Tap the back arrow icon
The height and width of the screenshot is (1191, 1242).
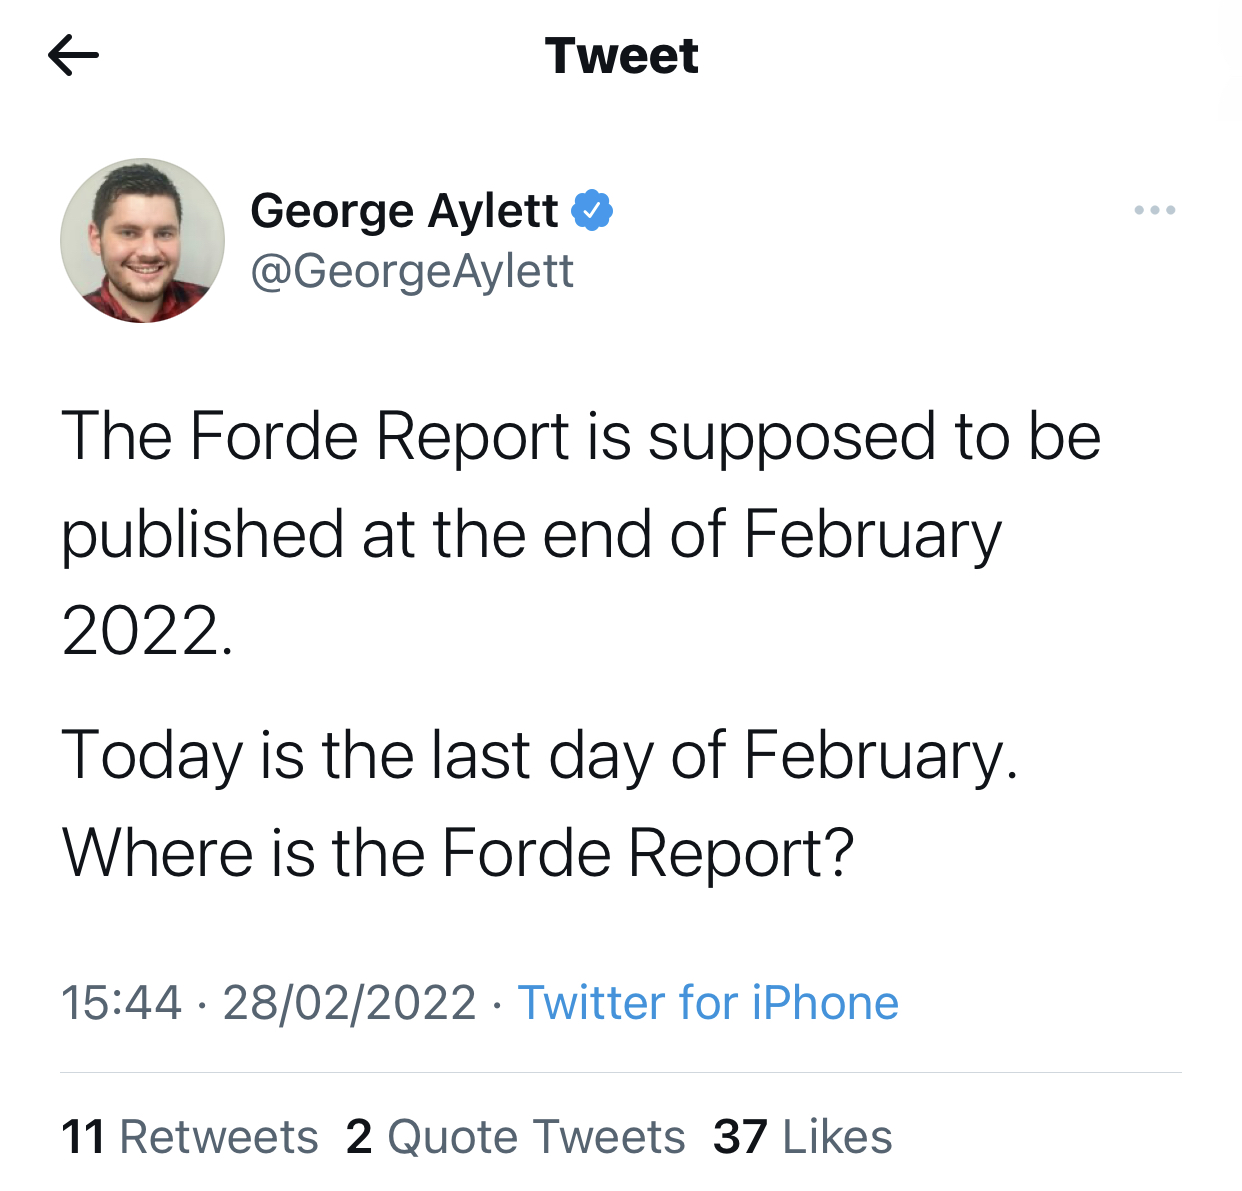click(73, 56)
